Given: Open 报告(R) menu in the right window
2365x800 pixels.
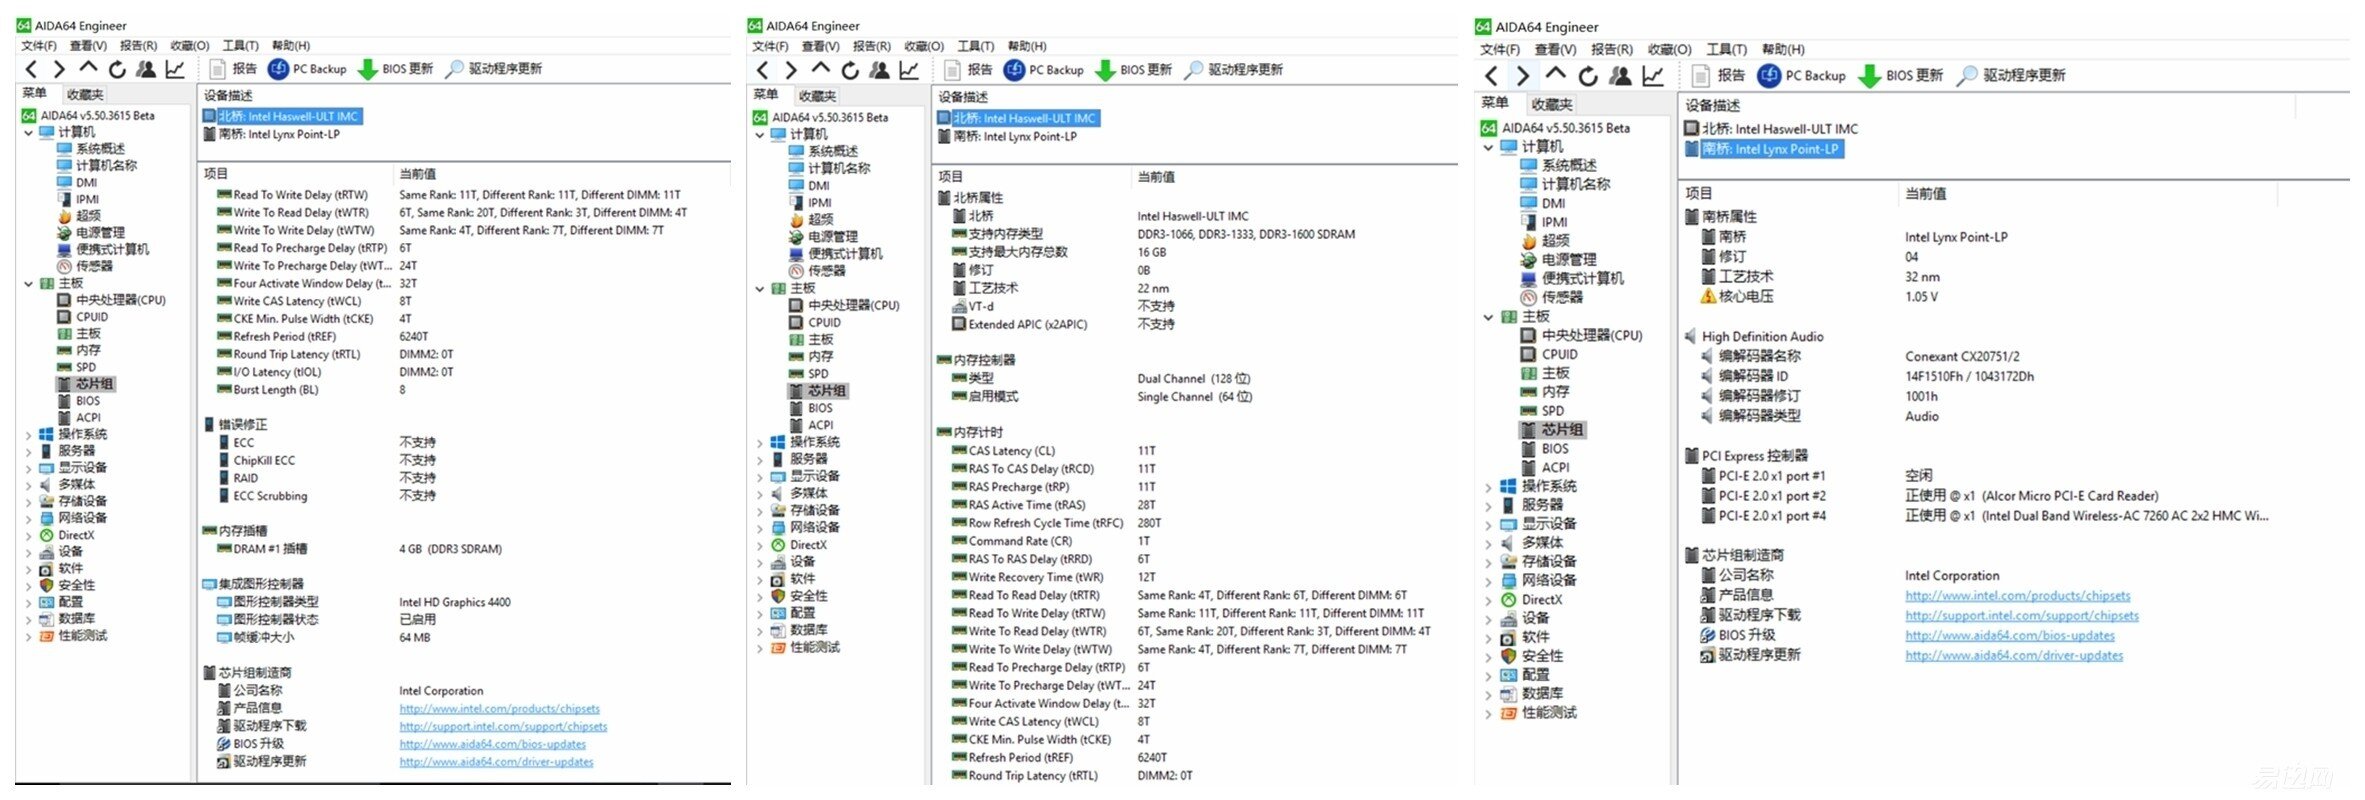Looking at the screenshot, I should [x=1611, y=49].
